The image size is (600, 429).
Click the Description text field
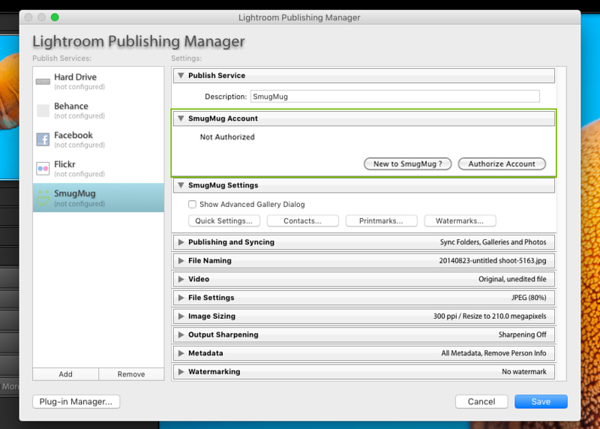pos(395,96)
